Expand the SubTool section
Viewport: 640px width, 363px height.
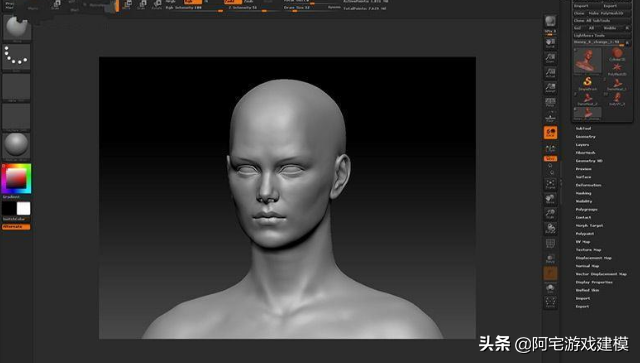(x=583, y=128)
